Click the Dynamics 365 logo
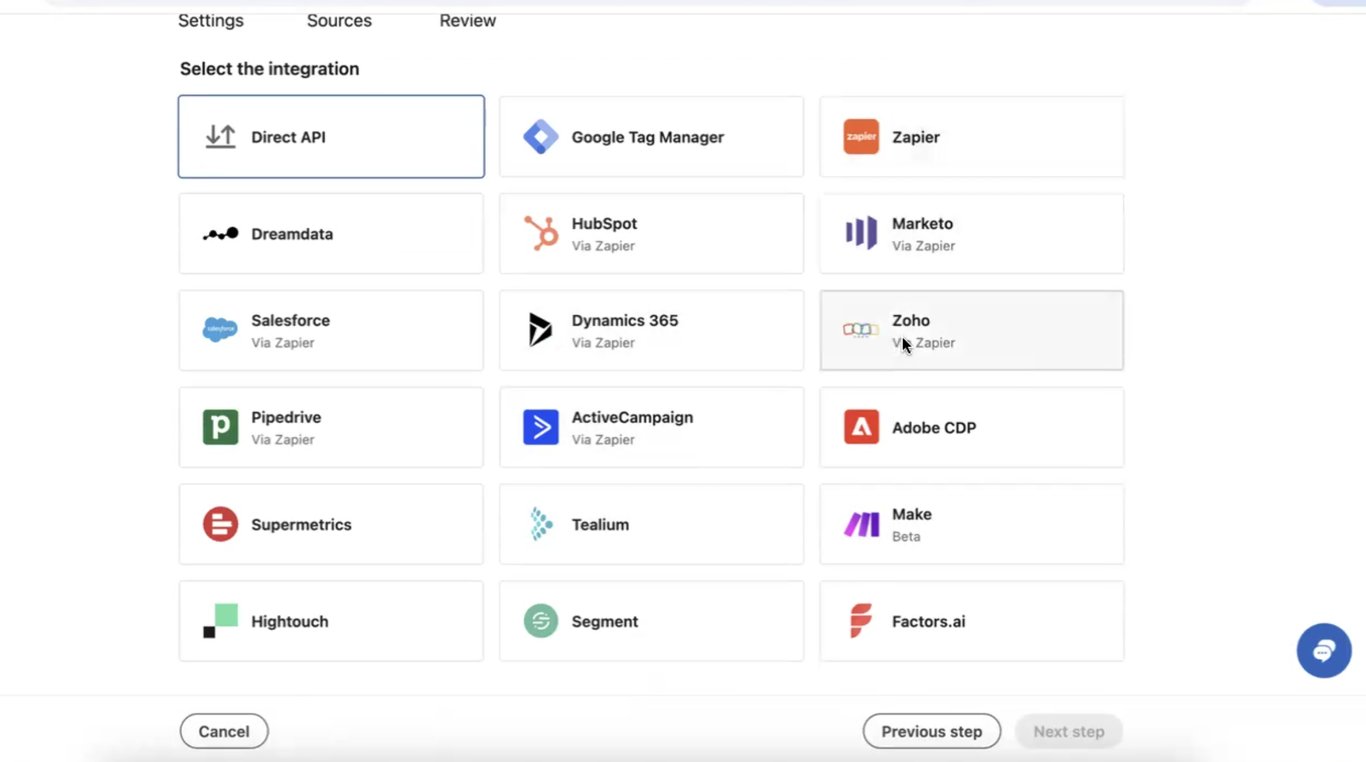 (540, 330)
